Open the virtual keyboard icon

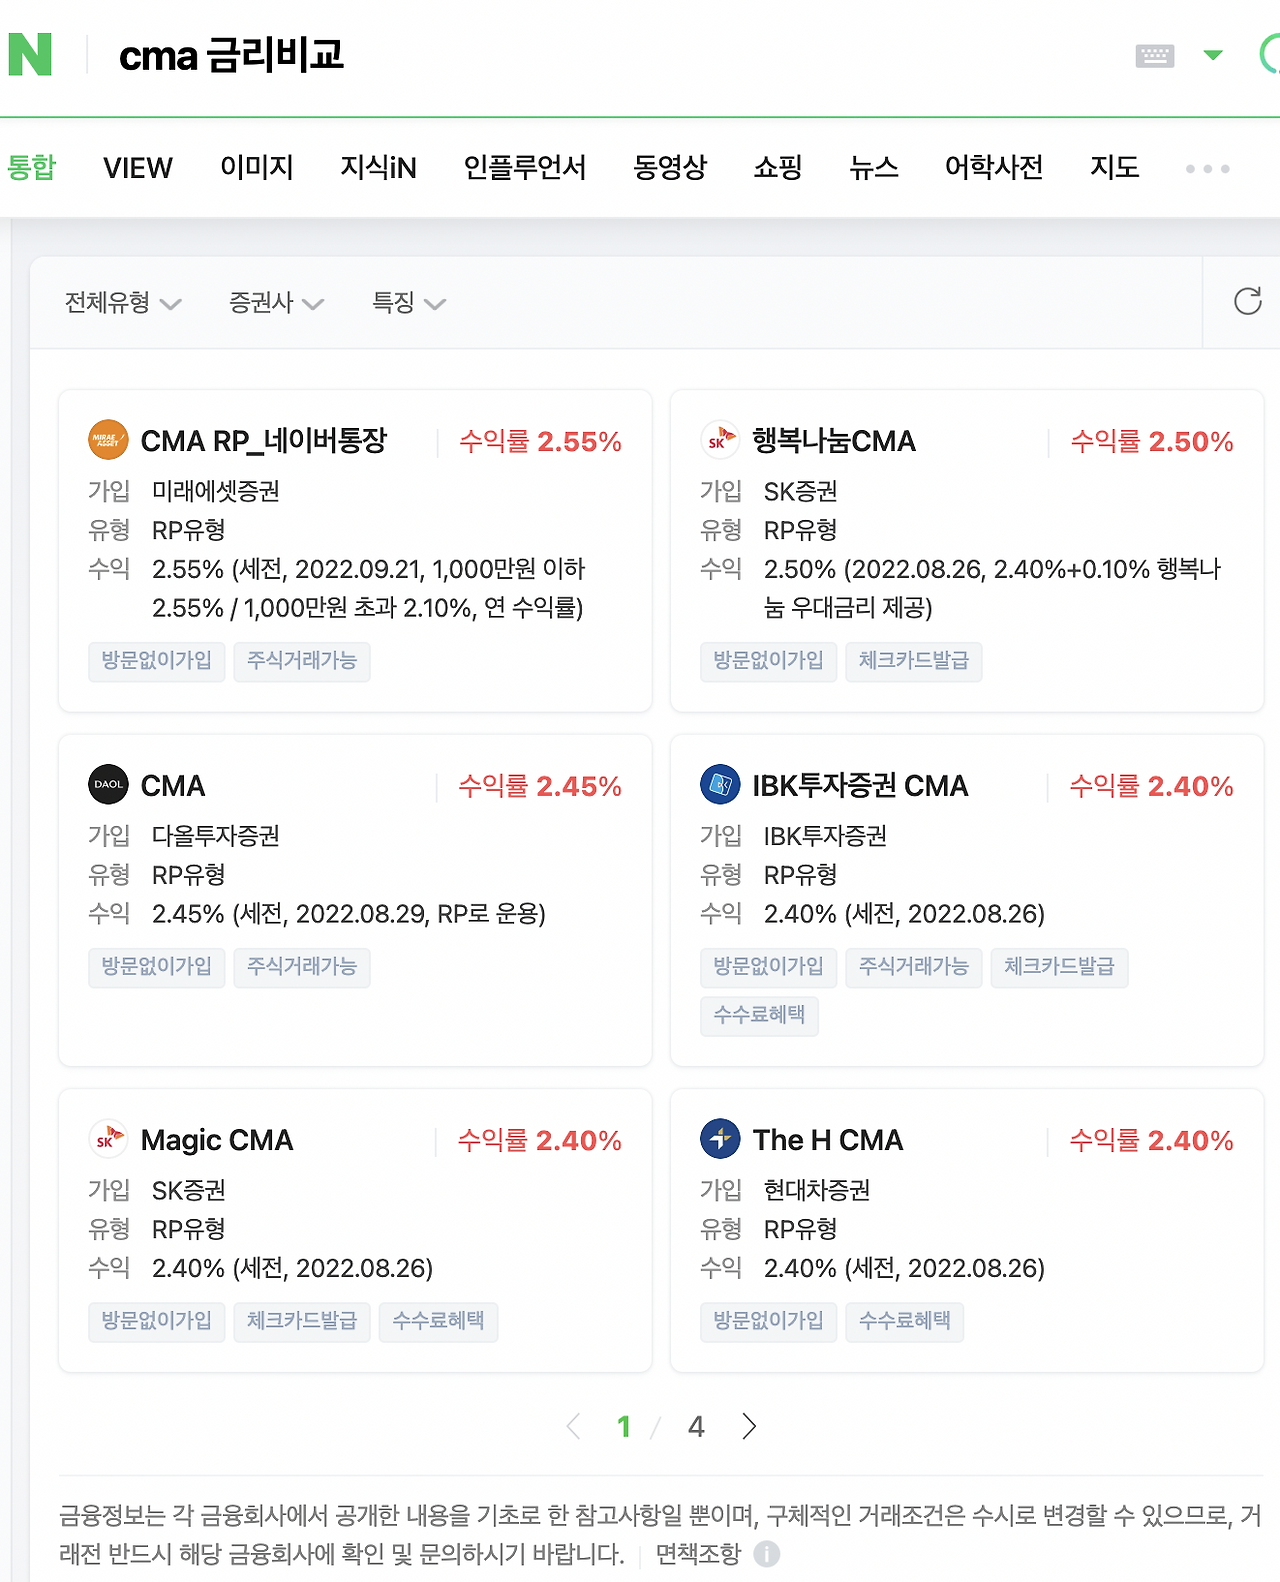[1154, 55]
